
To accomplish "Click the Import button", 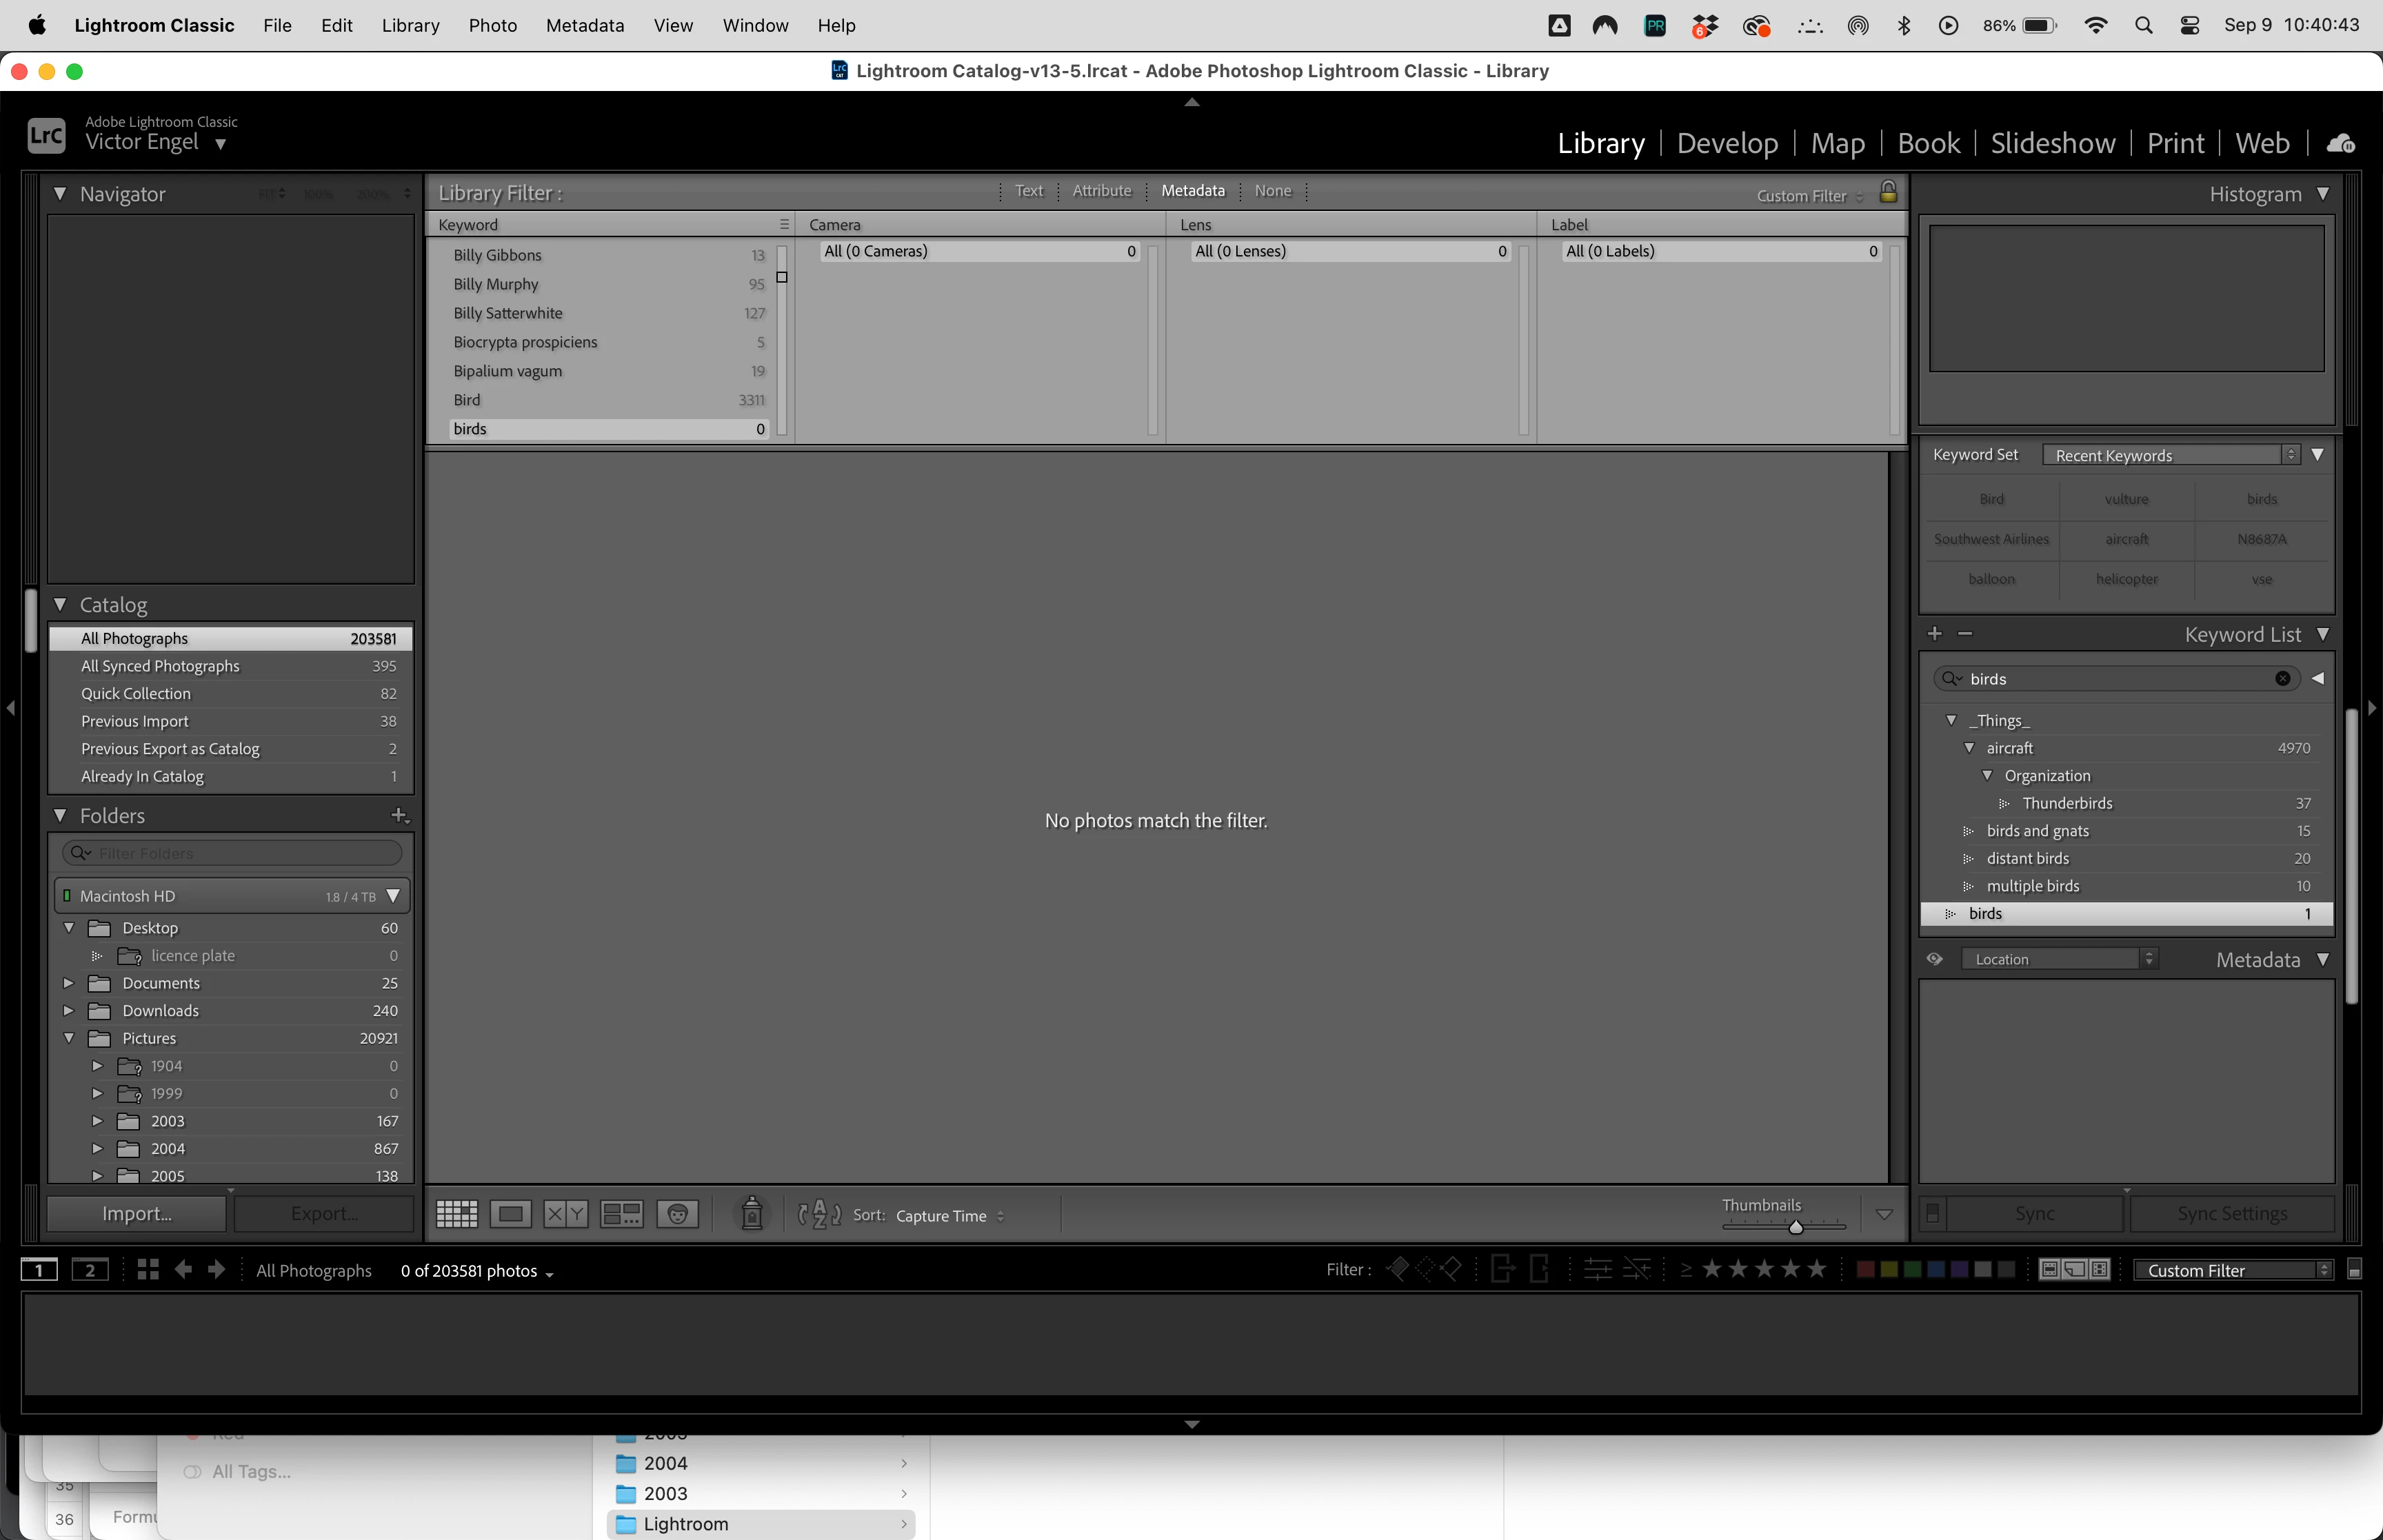I will [x=137, y=1214].
